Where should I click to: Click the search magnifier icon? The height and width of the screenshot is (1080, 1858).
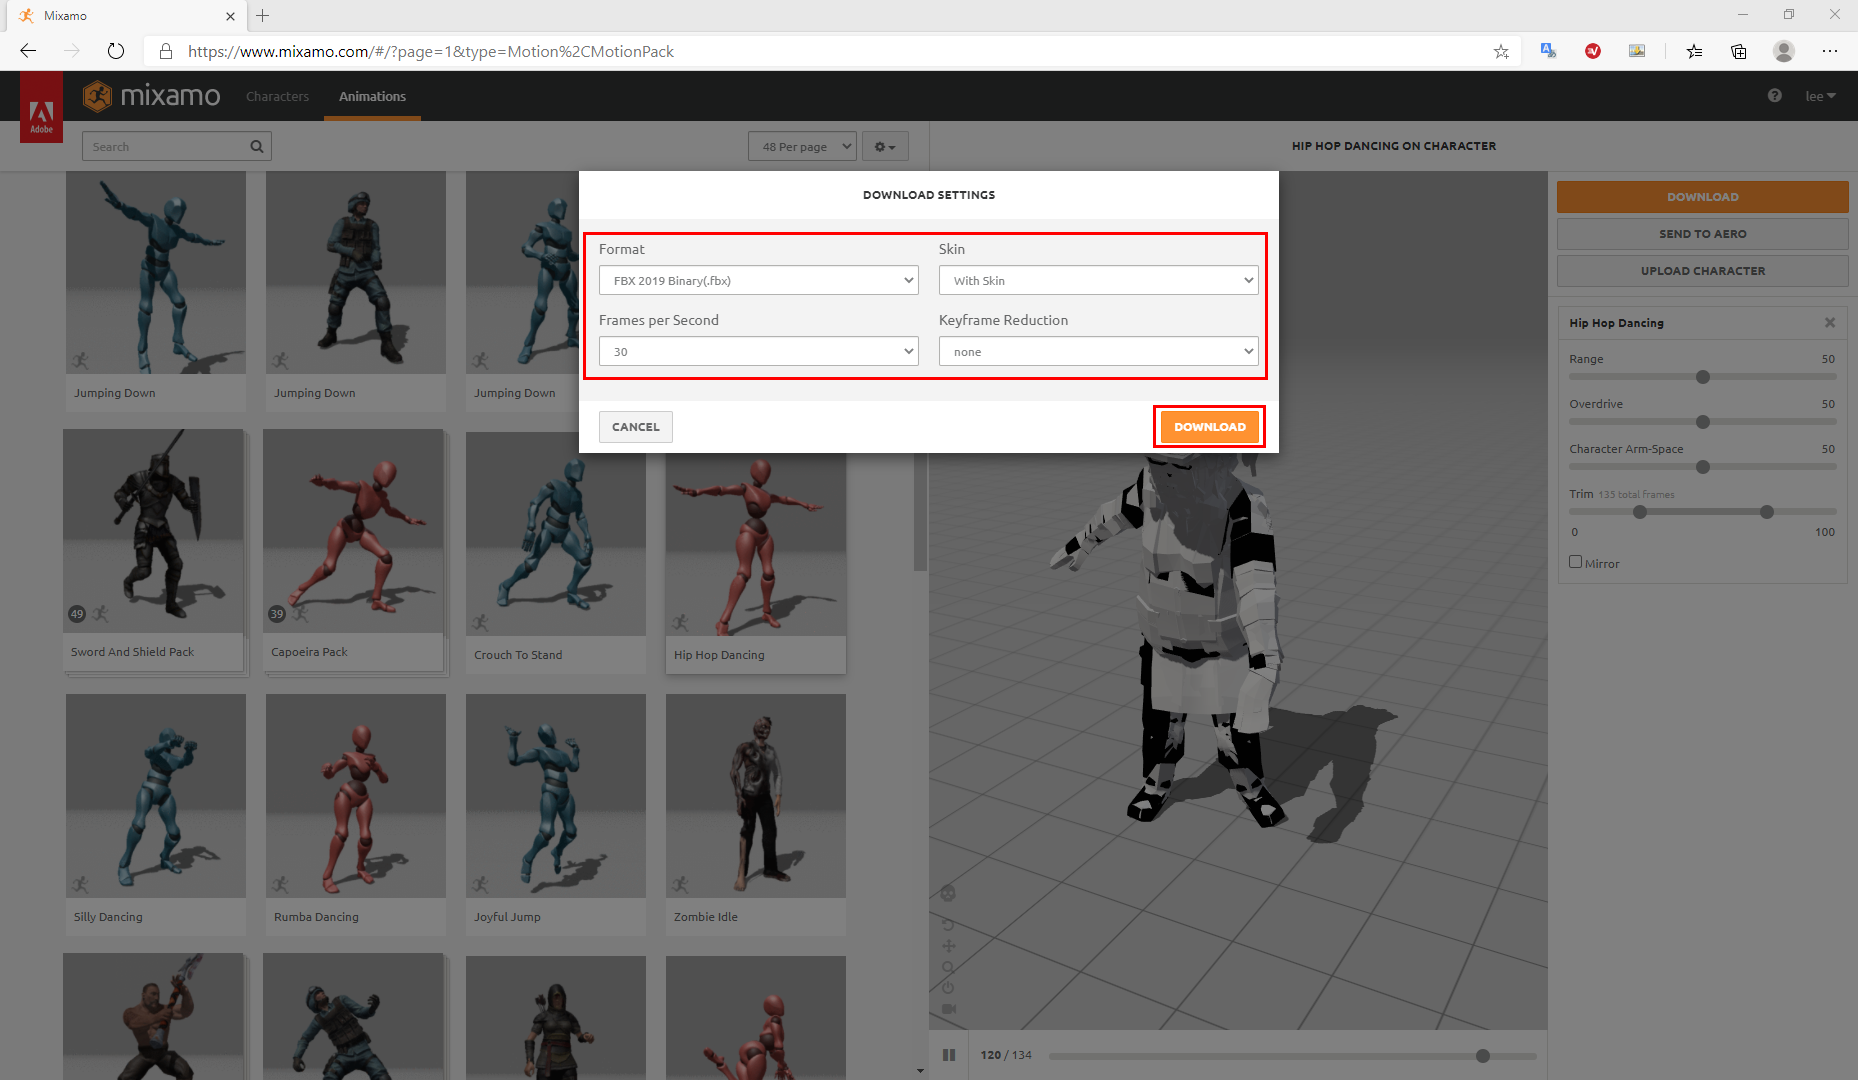point(257,147)
